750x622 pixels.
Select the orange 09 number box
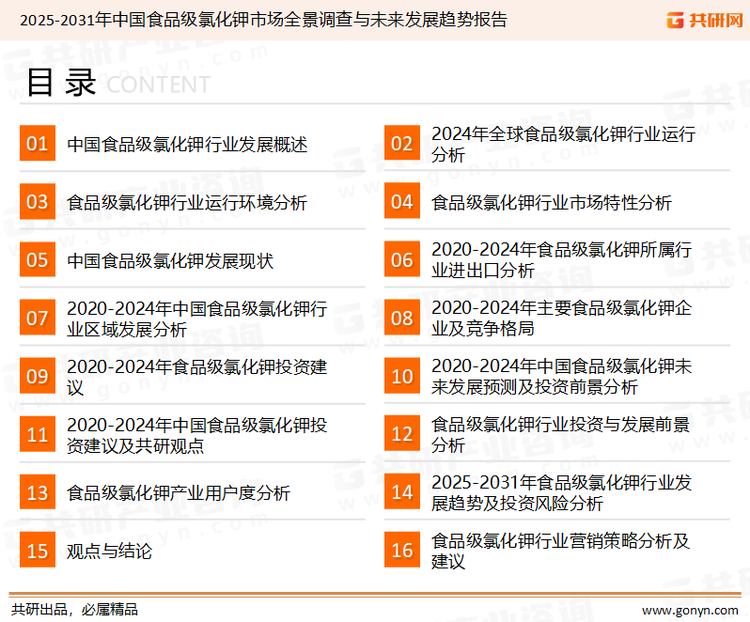coord(37,376)
